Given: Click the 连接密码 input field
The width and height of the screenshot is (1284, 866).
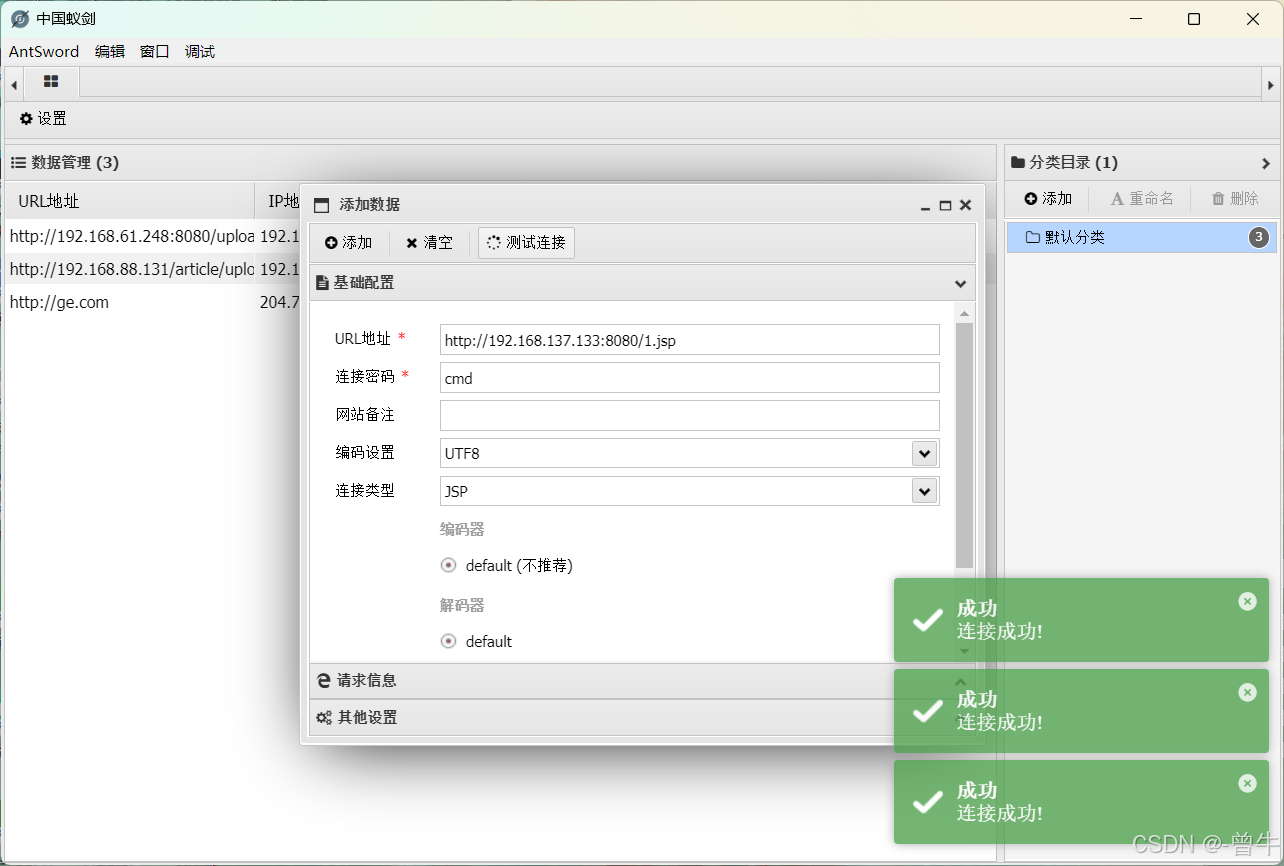Looking at the screenshot, I should (690, 378).
